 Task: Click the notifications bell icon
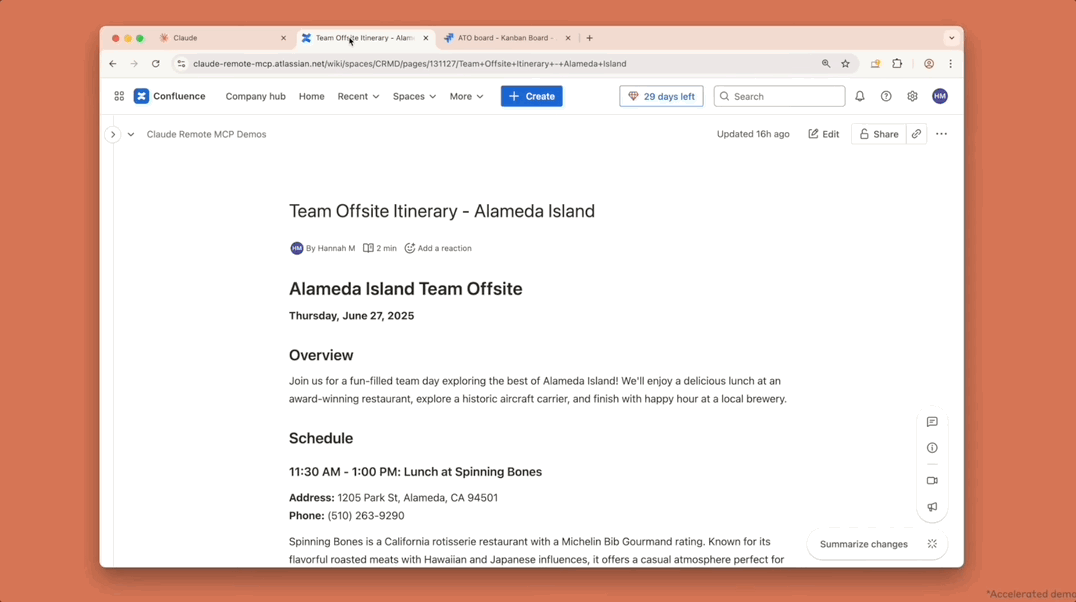pyautogui.click(x=859, y=96)
